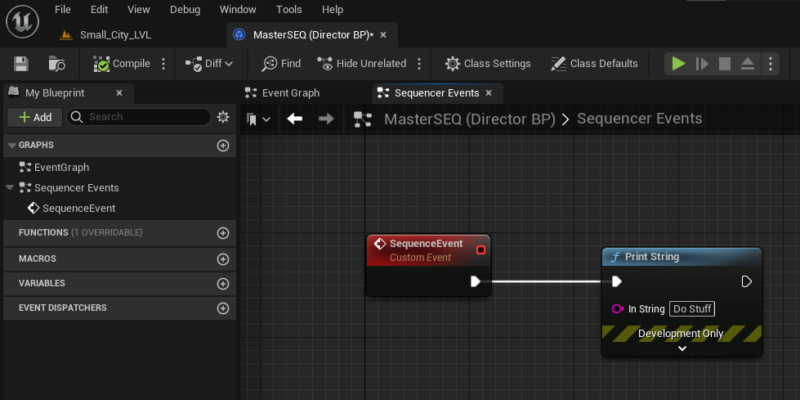Screen dimensions: 800x400
Task: Focus the My Blueprint search field
Action: pyautogui.click(x=139, y=117)
